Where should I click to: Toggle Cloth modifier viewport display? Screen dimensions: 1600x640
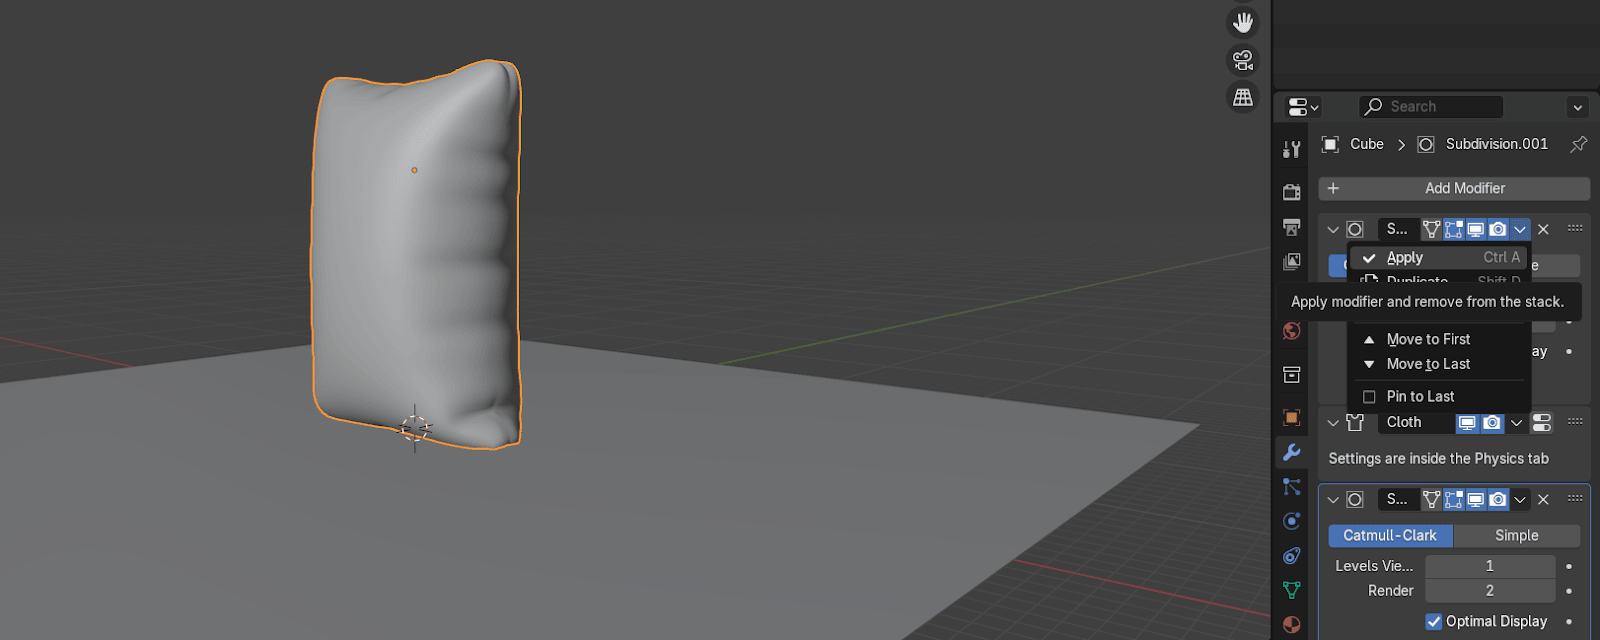(1467, 423)
